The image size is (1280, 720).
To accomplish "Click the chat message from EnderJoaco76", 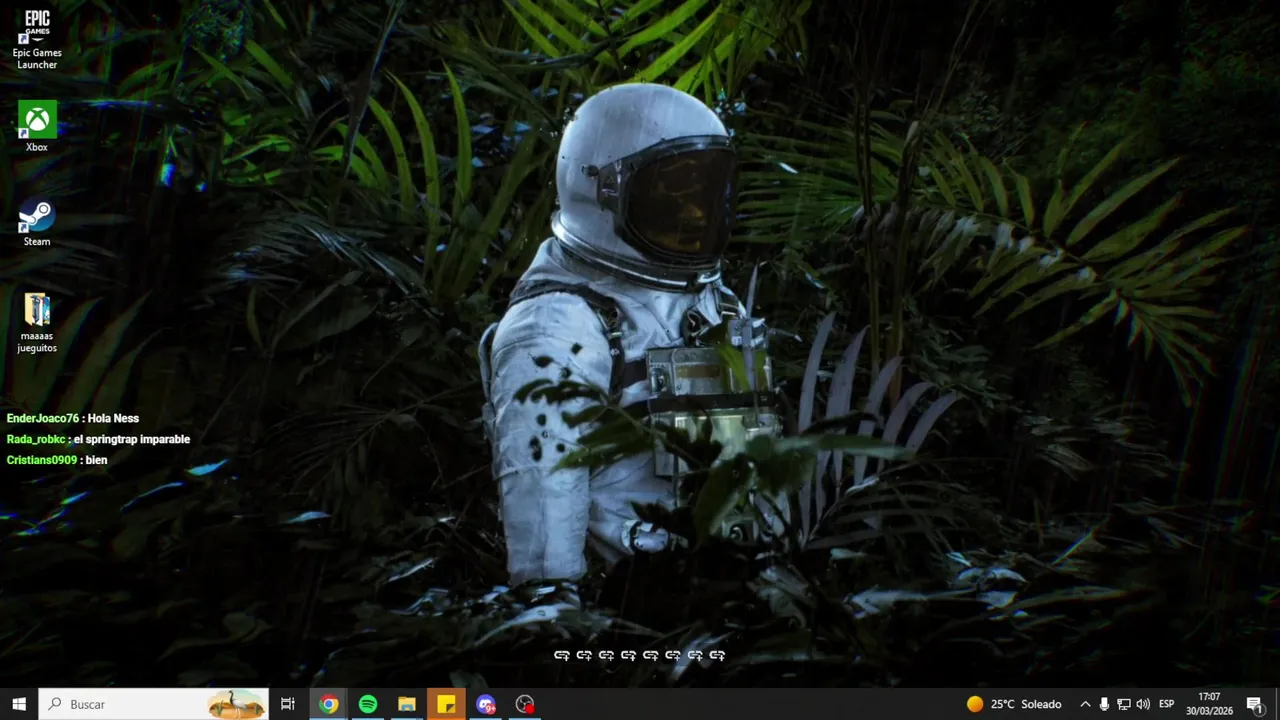I will (x=73, y=418).
